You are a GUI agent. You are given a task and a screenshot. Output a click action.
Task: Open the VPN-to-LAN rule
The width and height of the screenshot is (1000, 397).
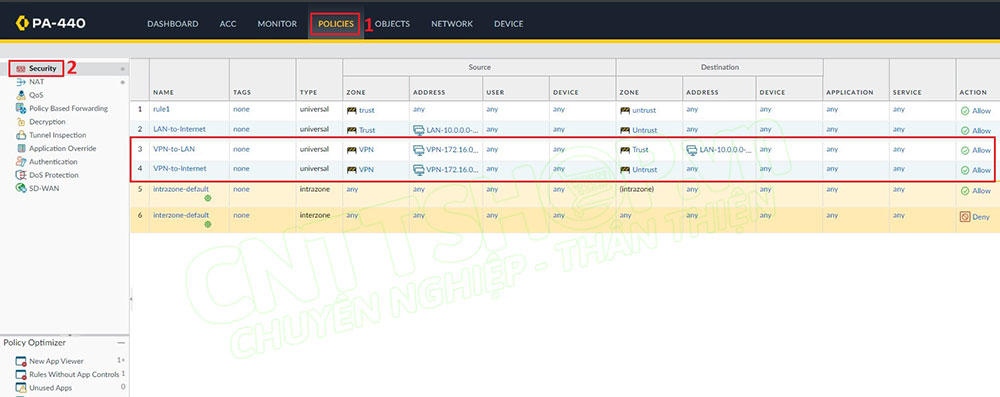(x=174, y=149)
